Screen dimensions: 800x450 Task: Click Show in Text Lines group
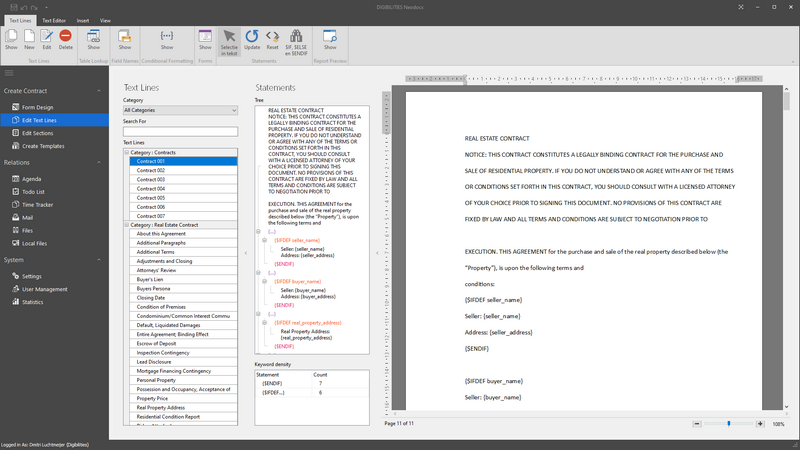pyautogui.click(x=11, y=39)
